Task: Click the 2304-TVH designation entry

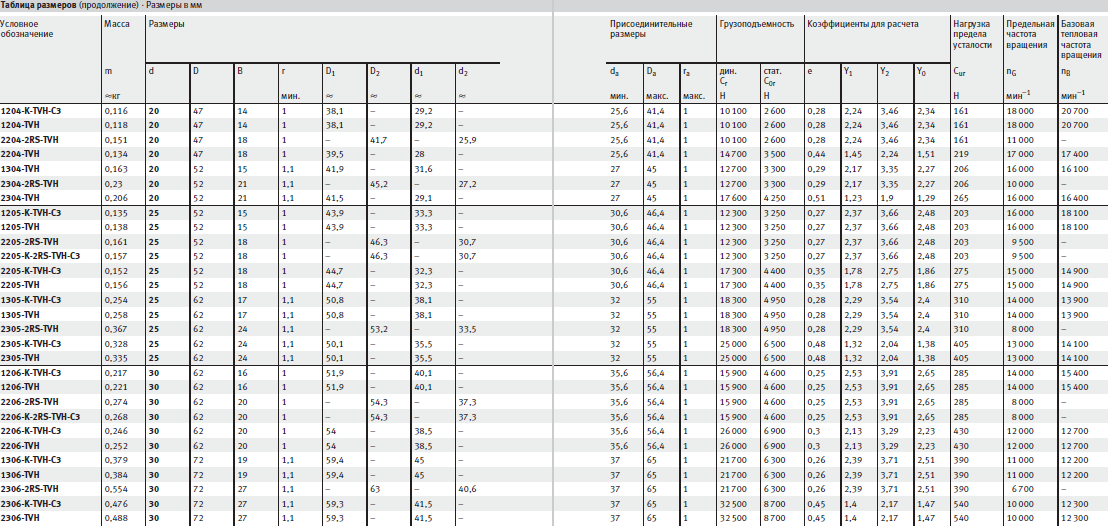Action: pyautogui.click(x=18, y=197)
